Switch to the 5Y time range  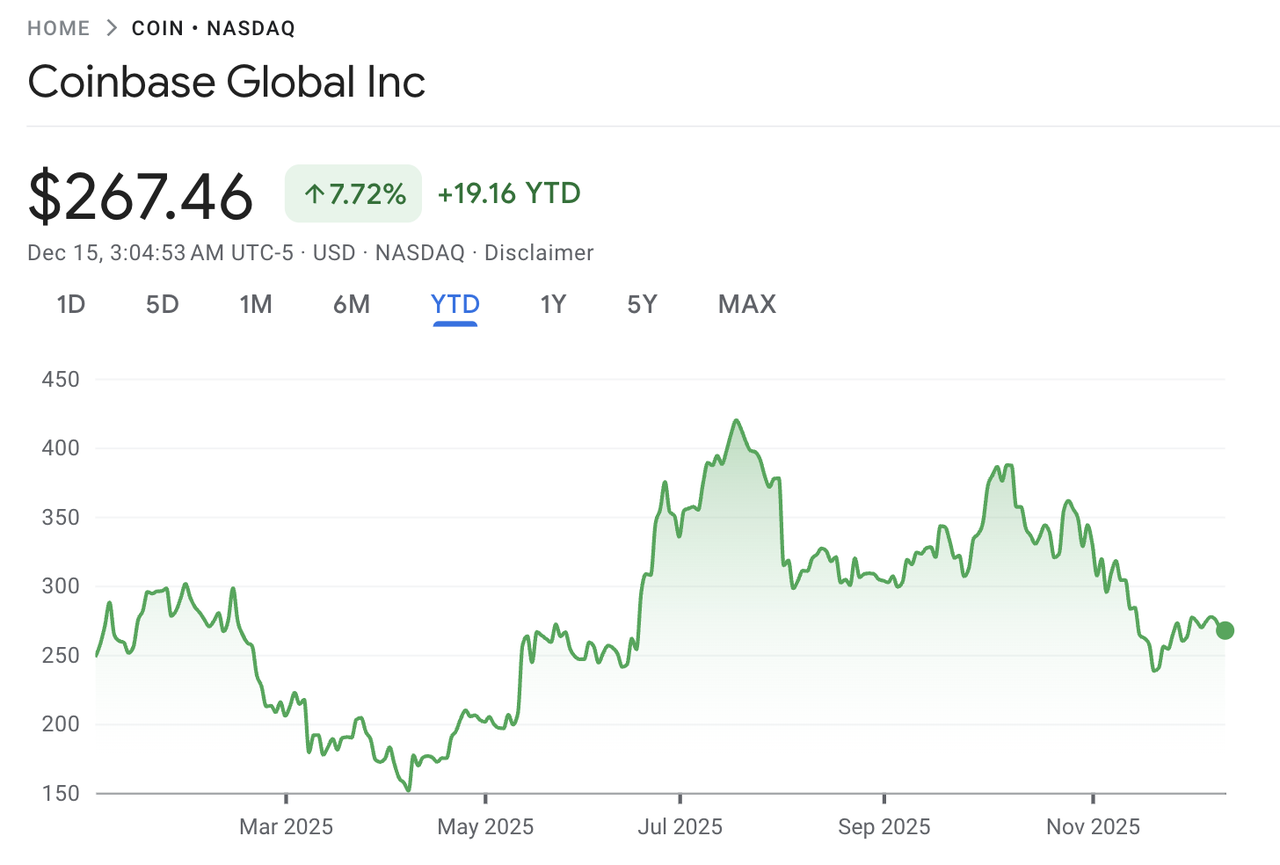pyautogui.click(x=642, y=304)
